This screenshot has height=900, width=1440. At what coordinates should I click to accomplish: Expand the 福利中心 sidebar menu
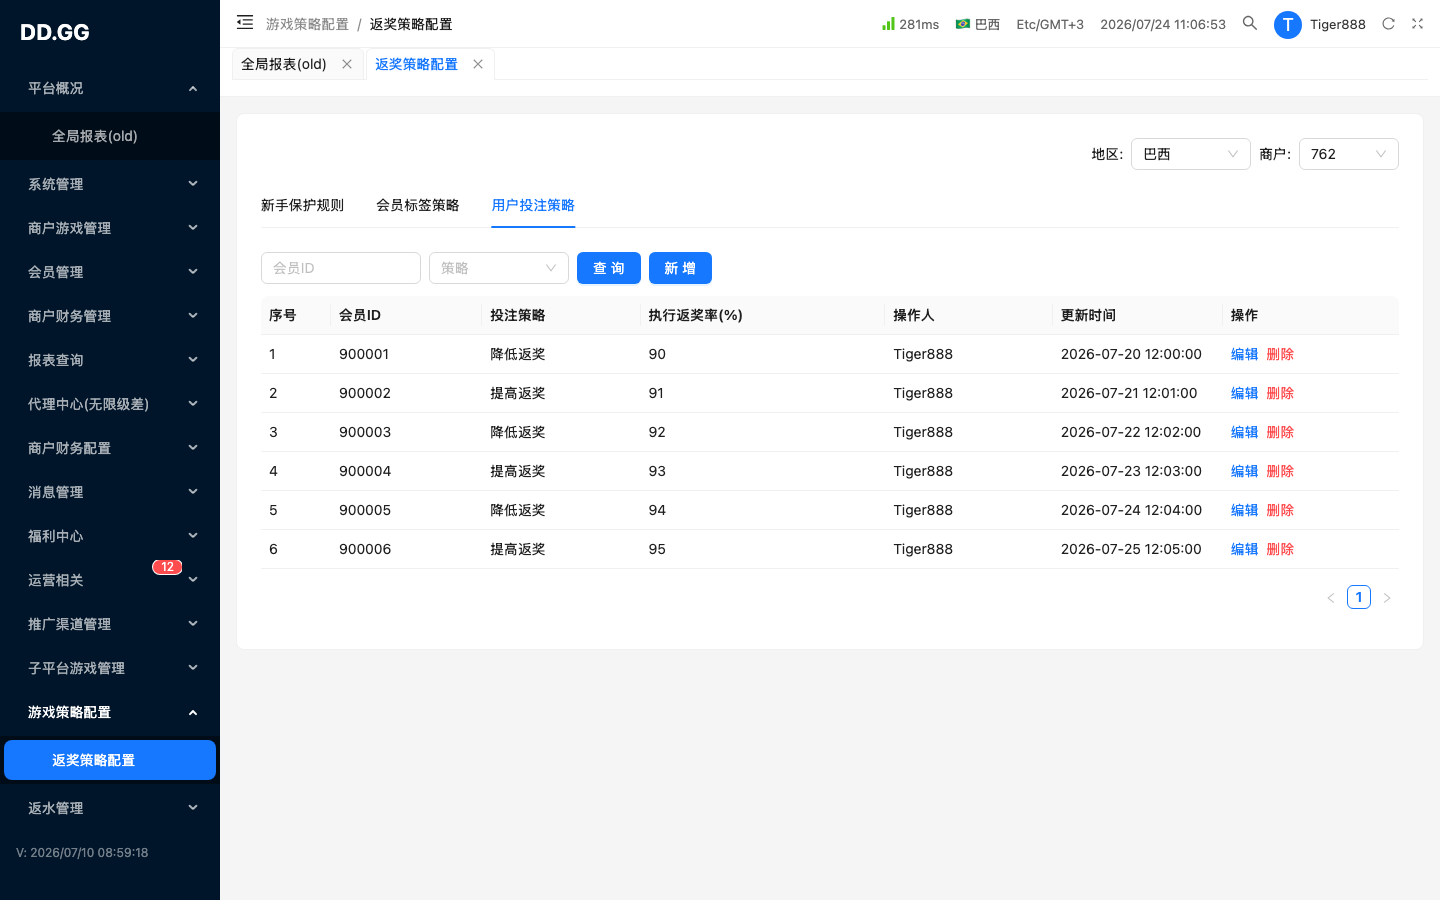(x=110, y=536)
